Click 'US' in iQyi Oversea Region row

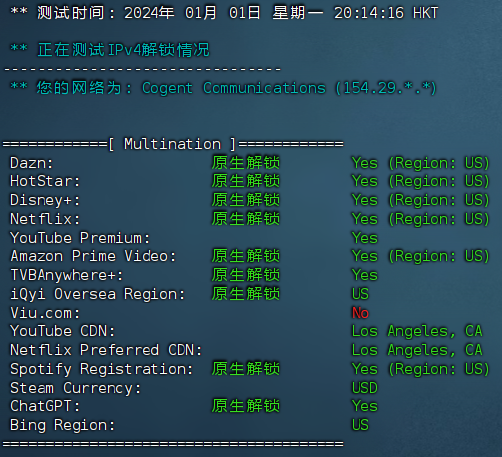(x=360, y=294)
